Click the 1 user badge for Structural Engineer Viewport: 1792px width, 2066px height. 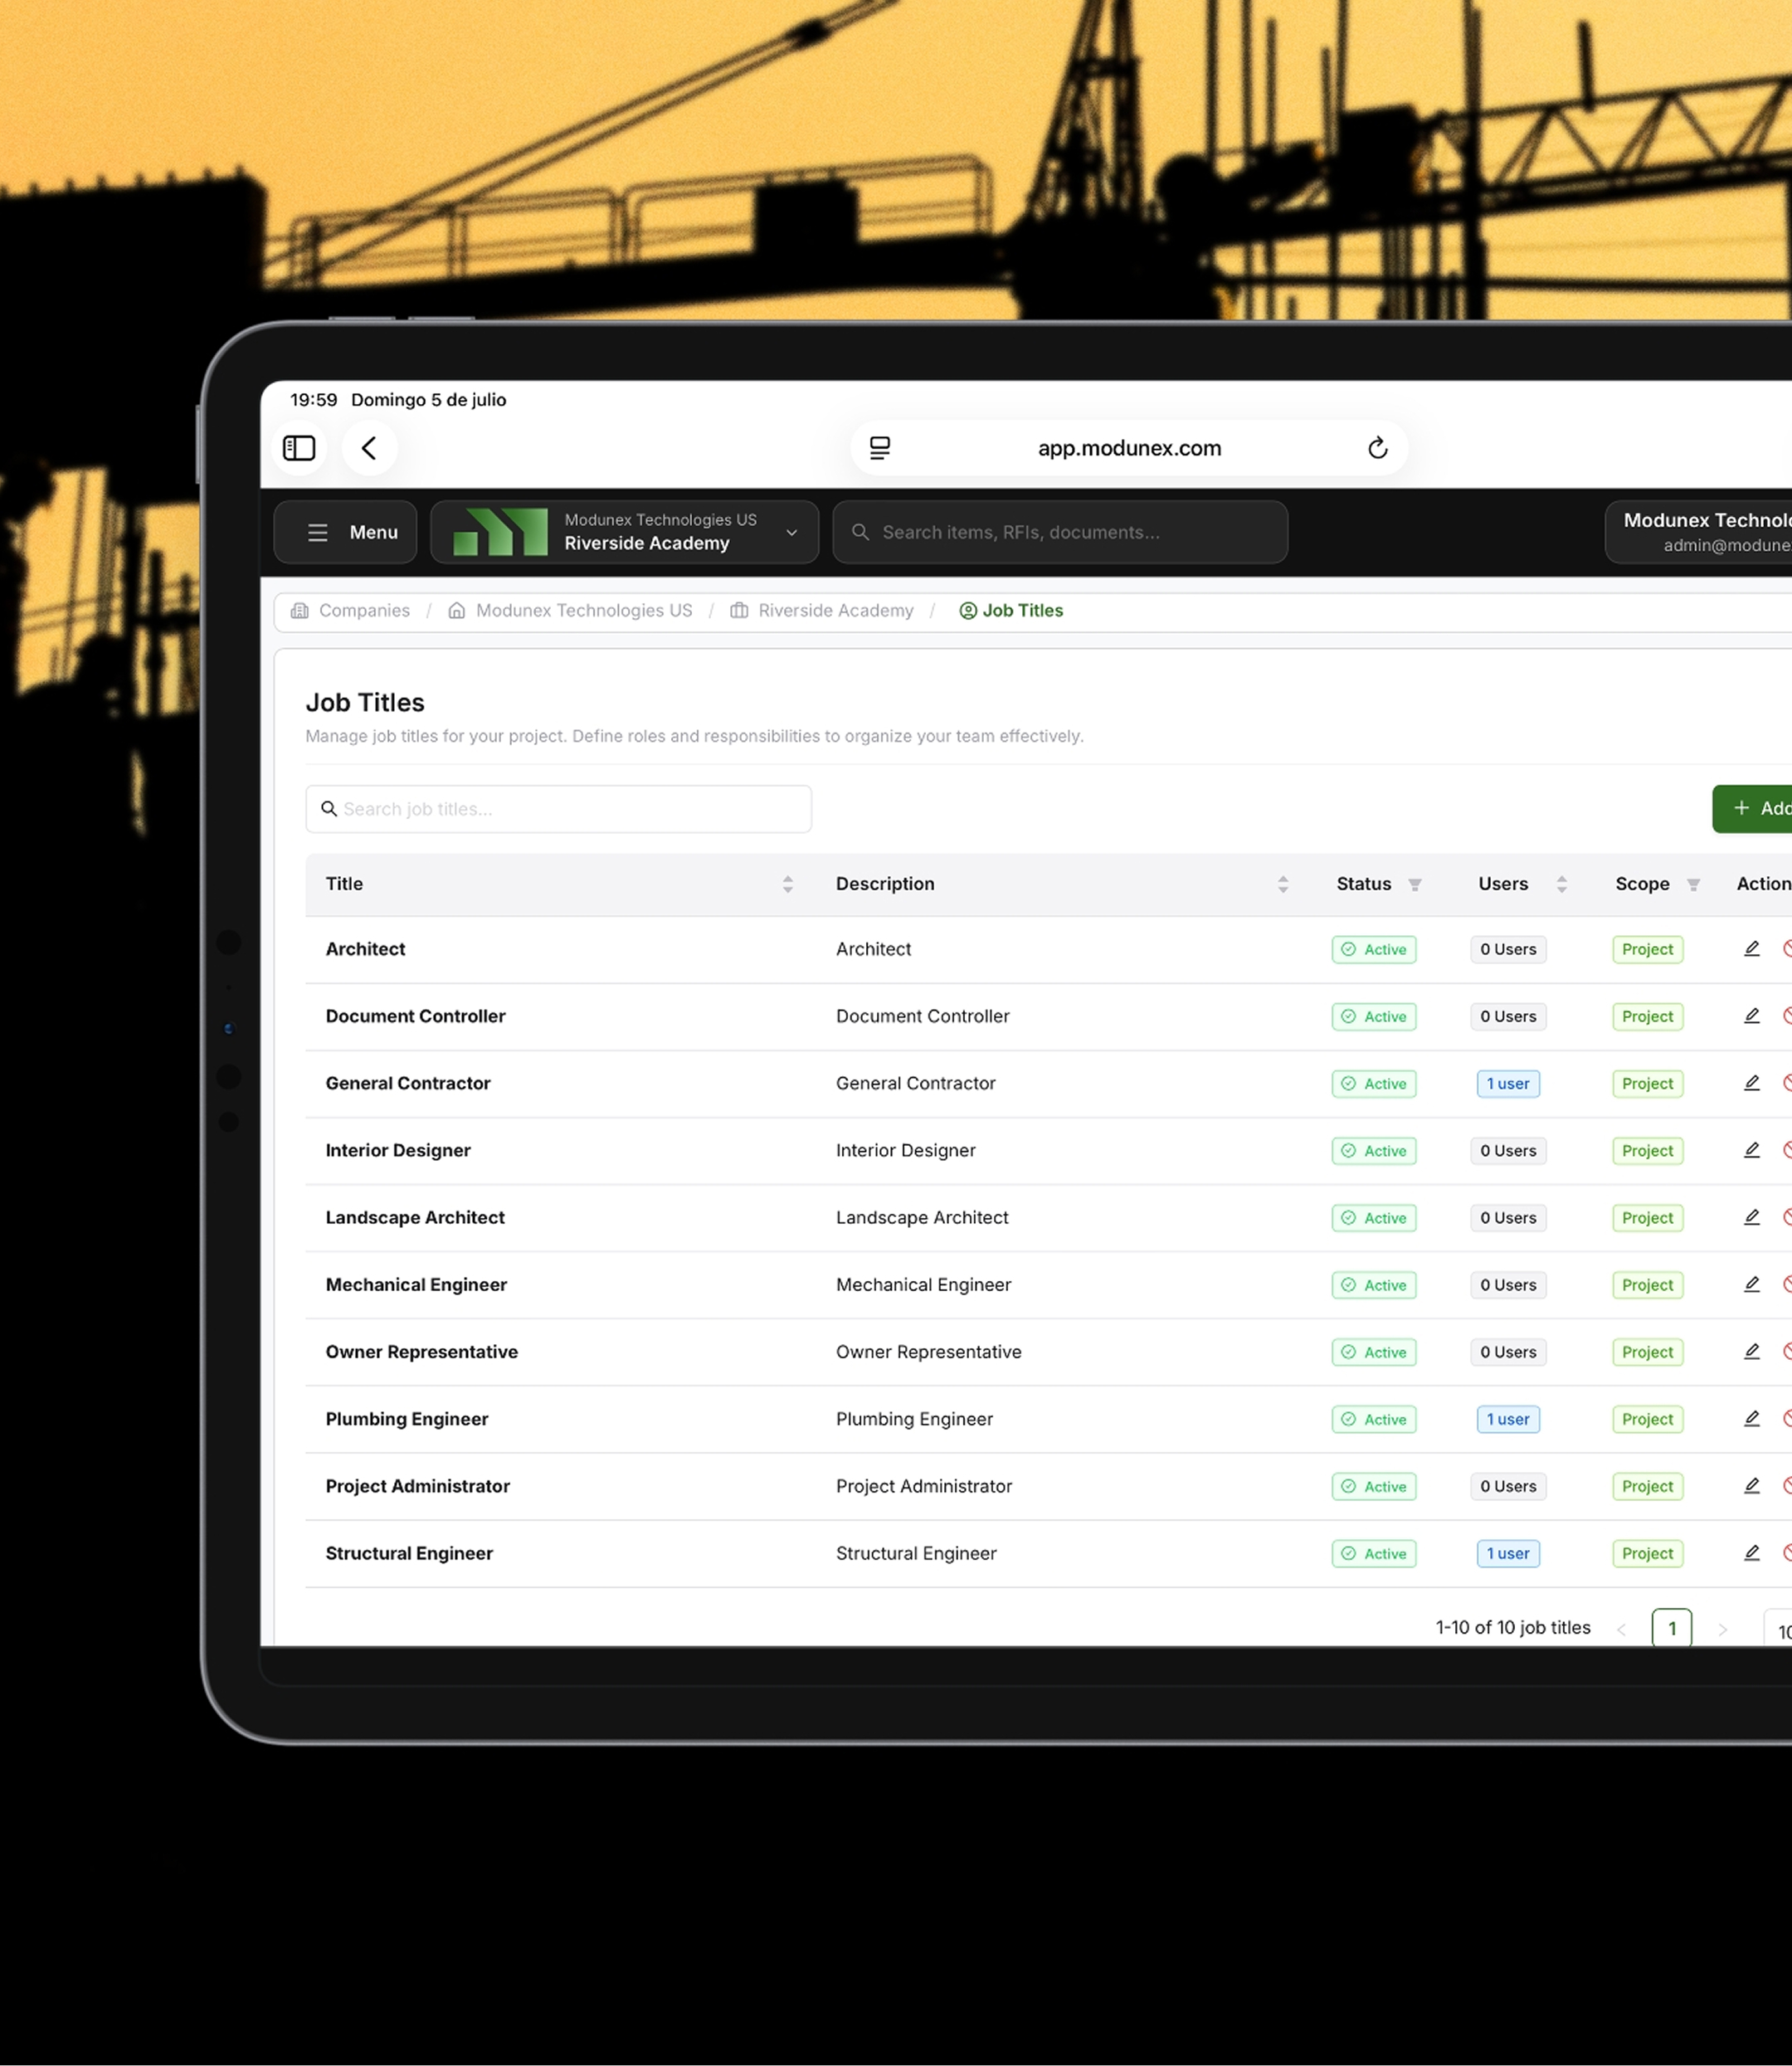1508,1553
